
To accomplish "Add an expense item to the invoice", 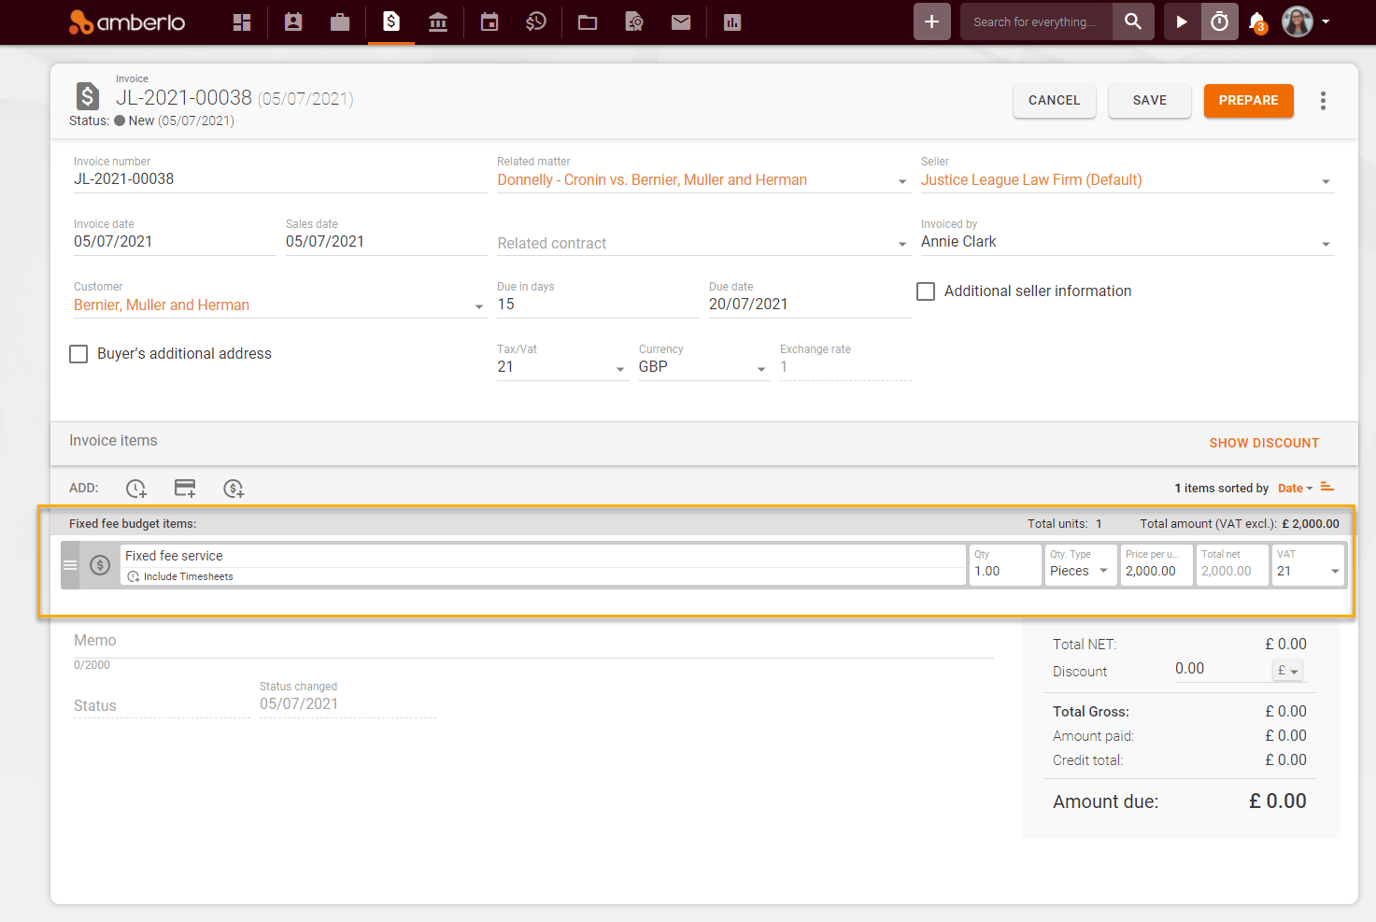I will [x=184, y=488].
